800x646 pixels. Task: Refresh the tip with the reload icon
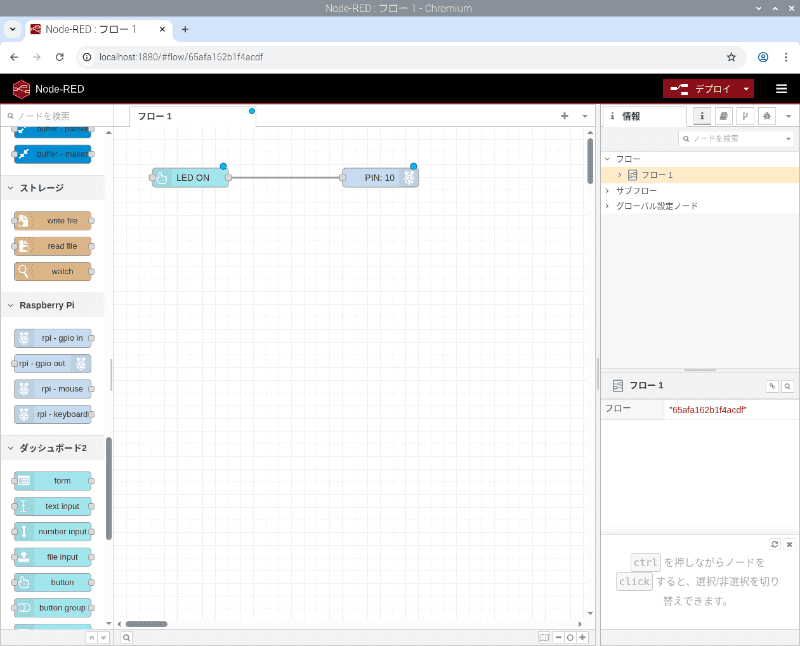point(774,544)
